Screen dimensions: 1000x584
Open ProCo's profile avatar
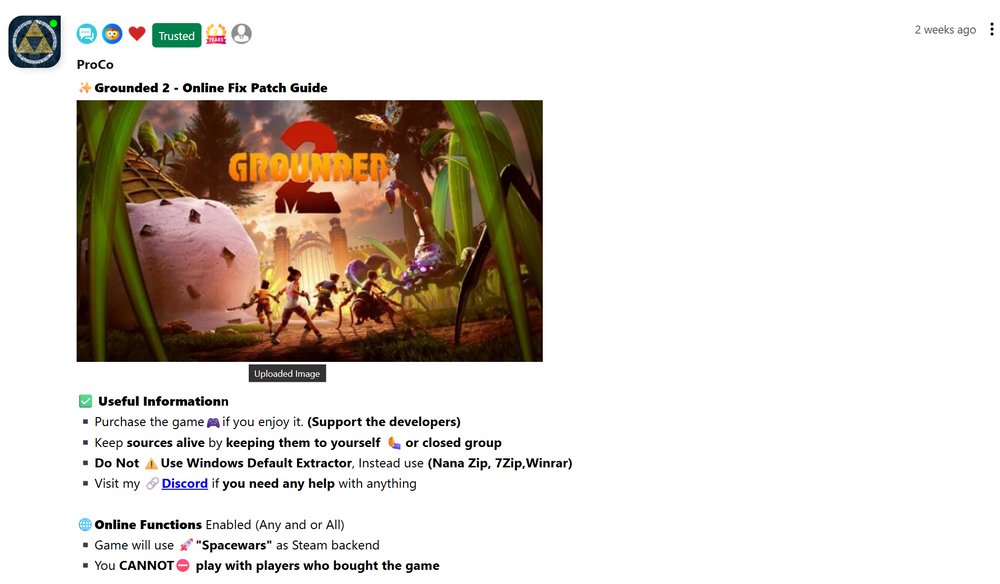click(34, 41)
